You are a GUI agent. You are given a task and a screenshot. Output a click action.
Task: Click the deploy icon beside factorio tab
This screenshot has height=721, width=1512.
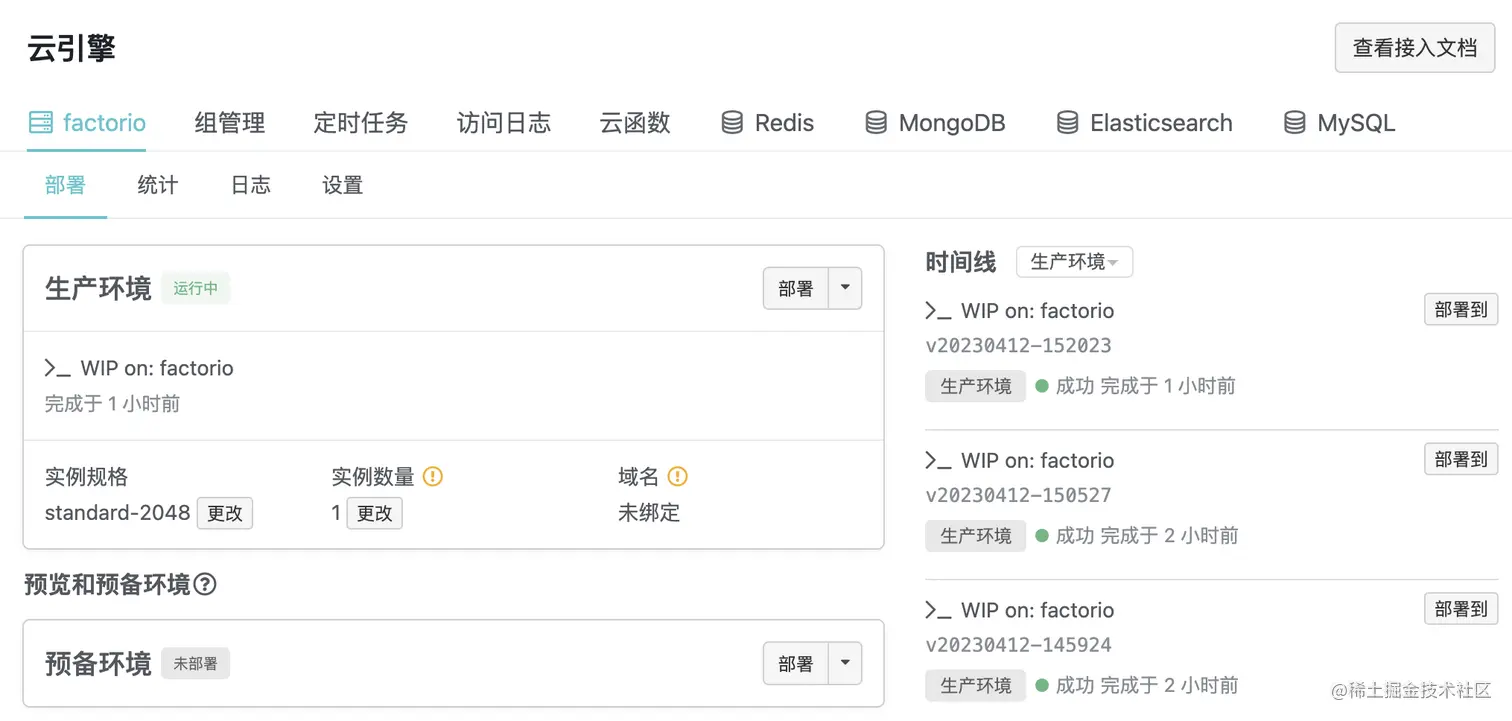[40, 122]
